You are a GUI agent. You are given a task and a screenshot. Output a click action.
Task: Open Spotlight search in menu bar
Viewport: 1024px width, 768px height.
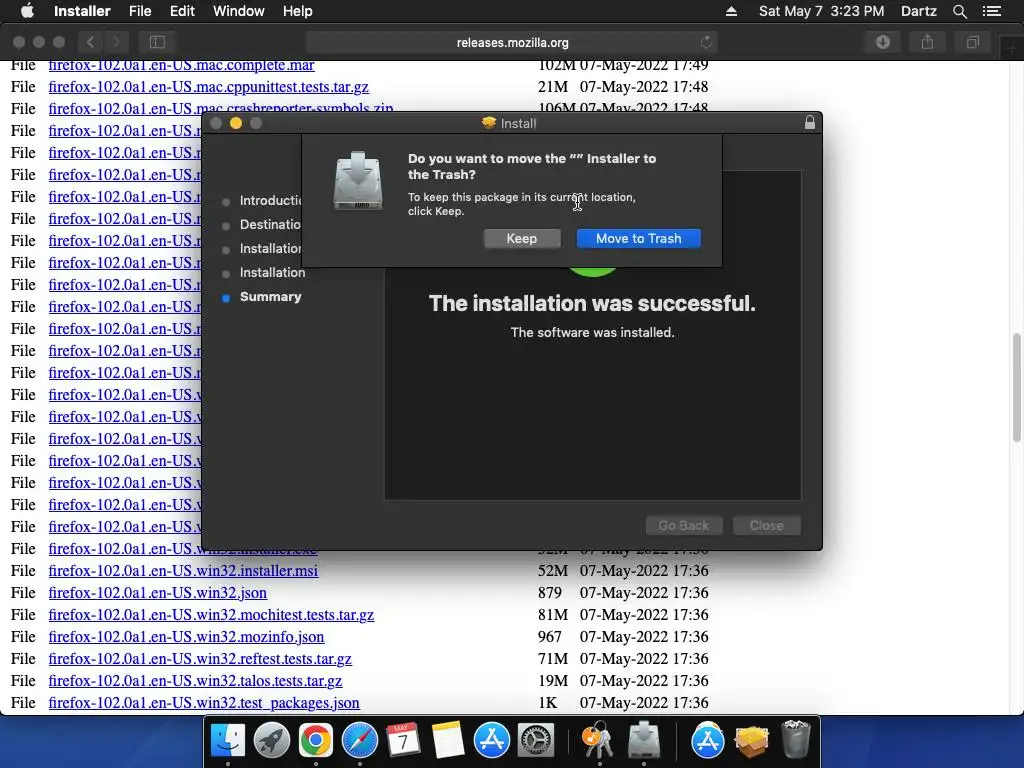[x=959, y=11]
